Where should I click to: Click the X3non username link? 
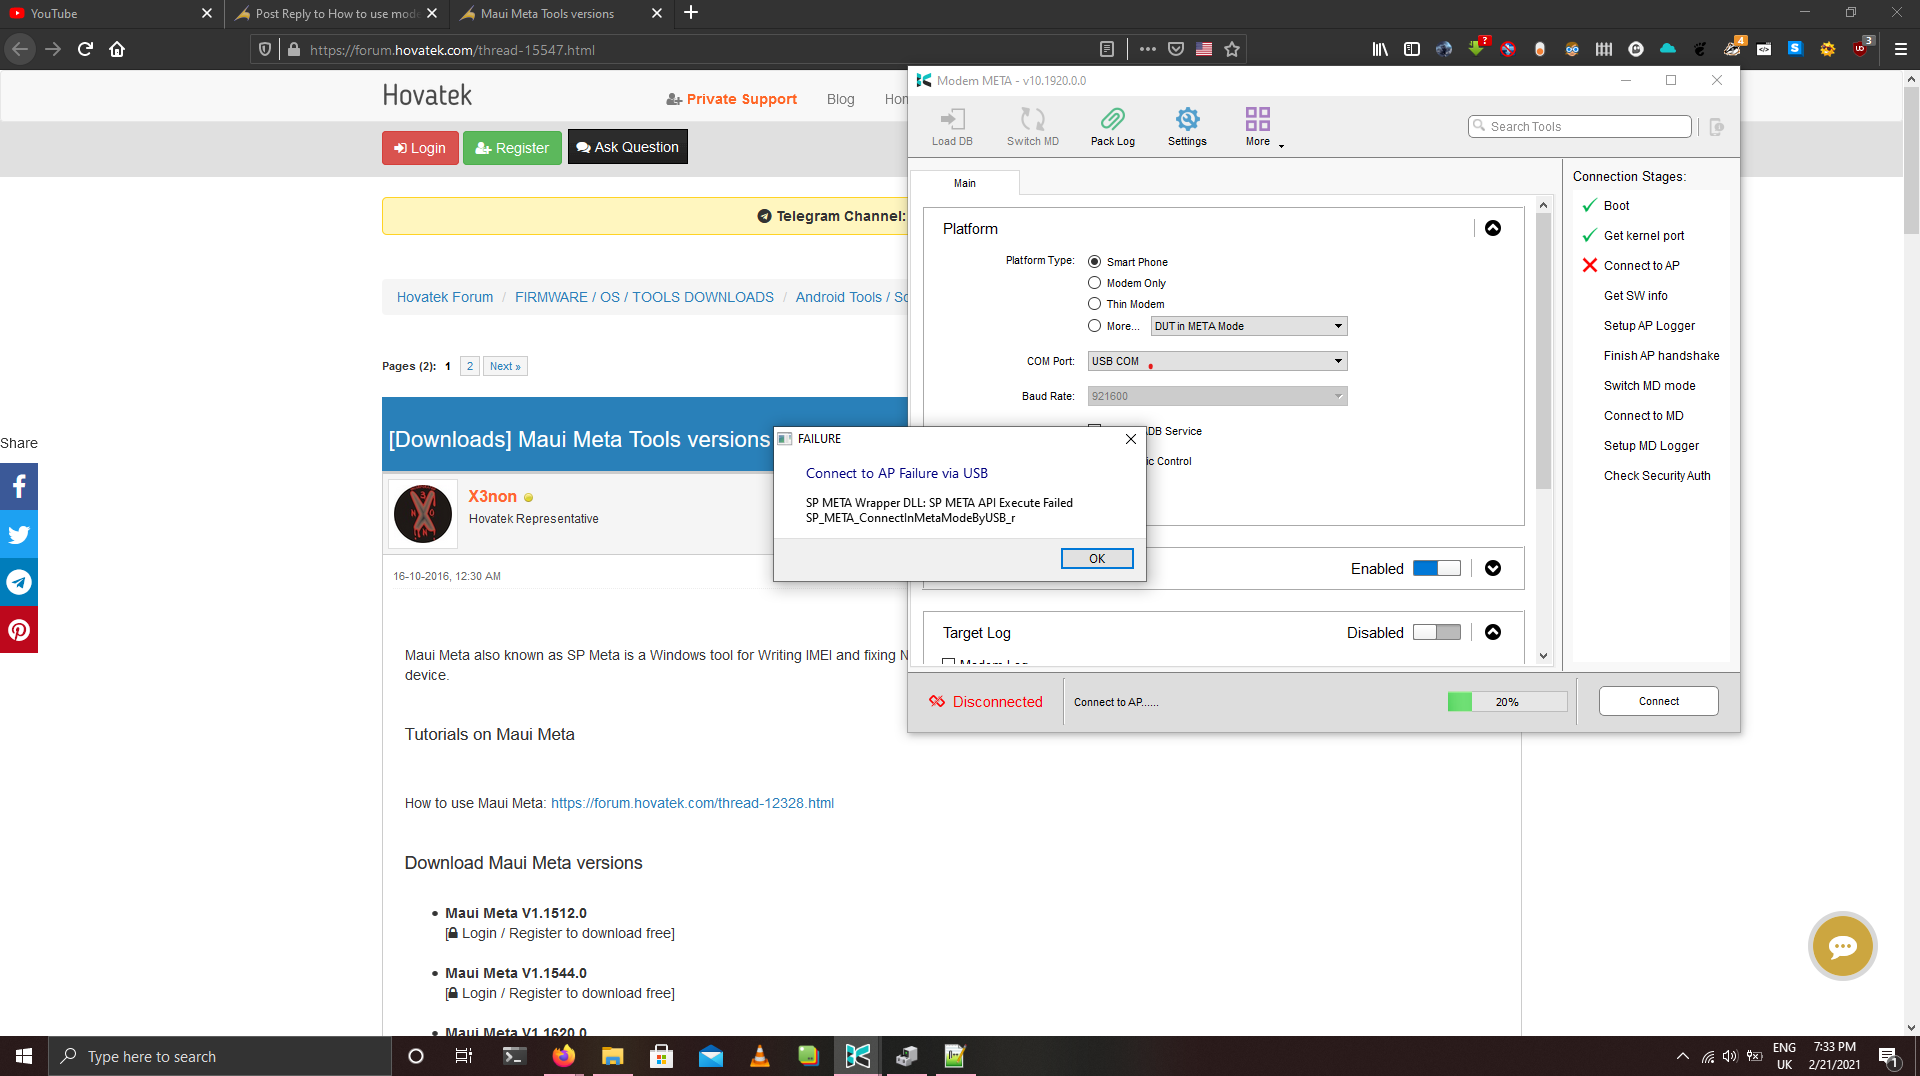493,496
